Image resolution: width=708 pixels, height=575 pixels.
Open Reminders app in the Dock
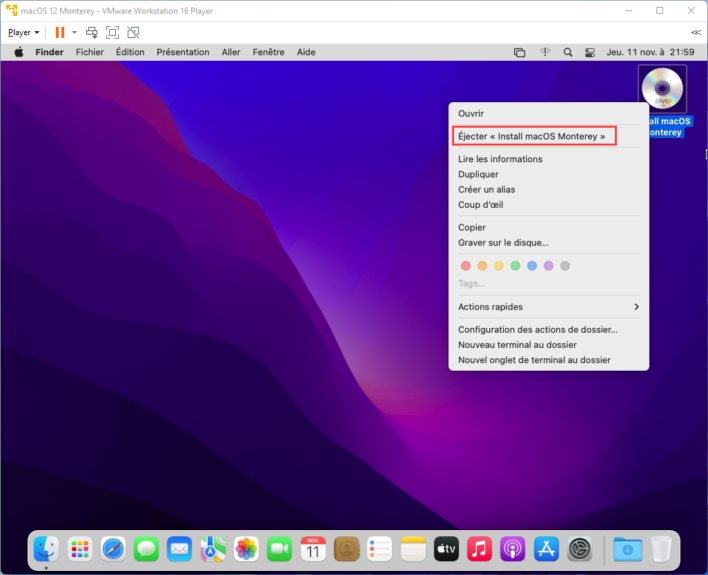point(379,549)
